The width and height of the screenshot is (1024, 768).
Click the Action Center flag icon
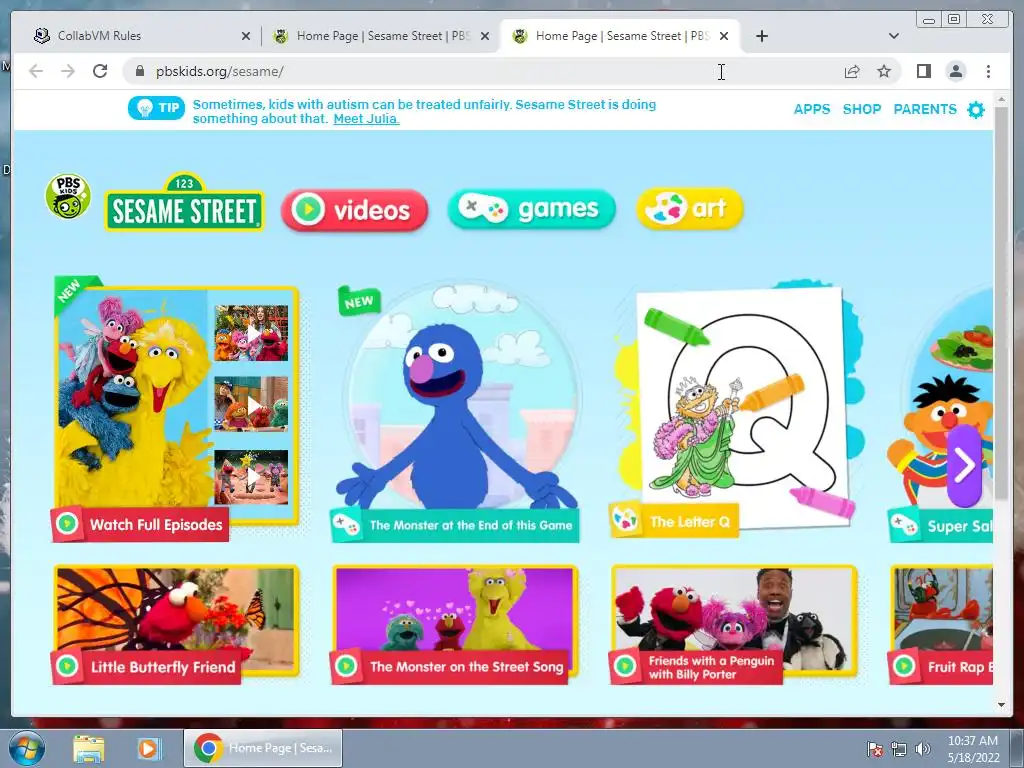874,749
